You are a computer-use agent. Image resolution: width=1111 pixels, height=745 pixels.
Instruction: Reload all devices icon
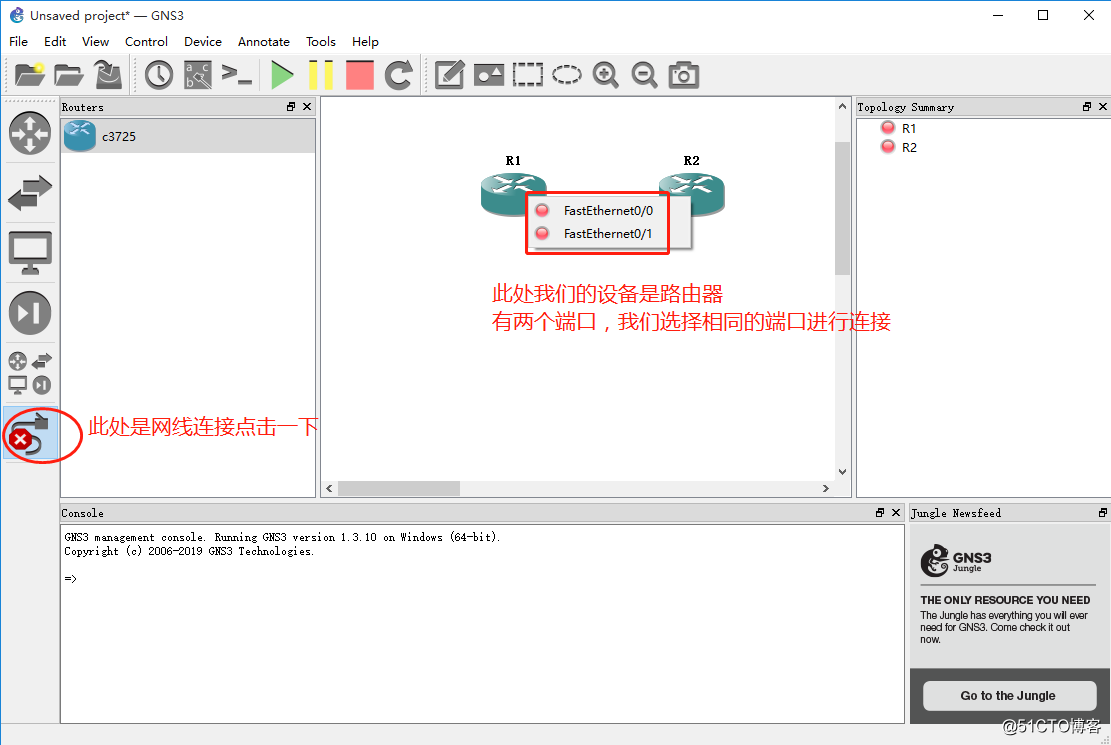pos(399,74)
